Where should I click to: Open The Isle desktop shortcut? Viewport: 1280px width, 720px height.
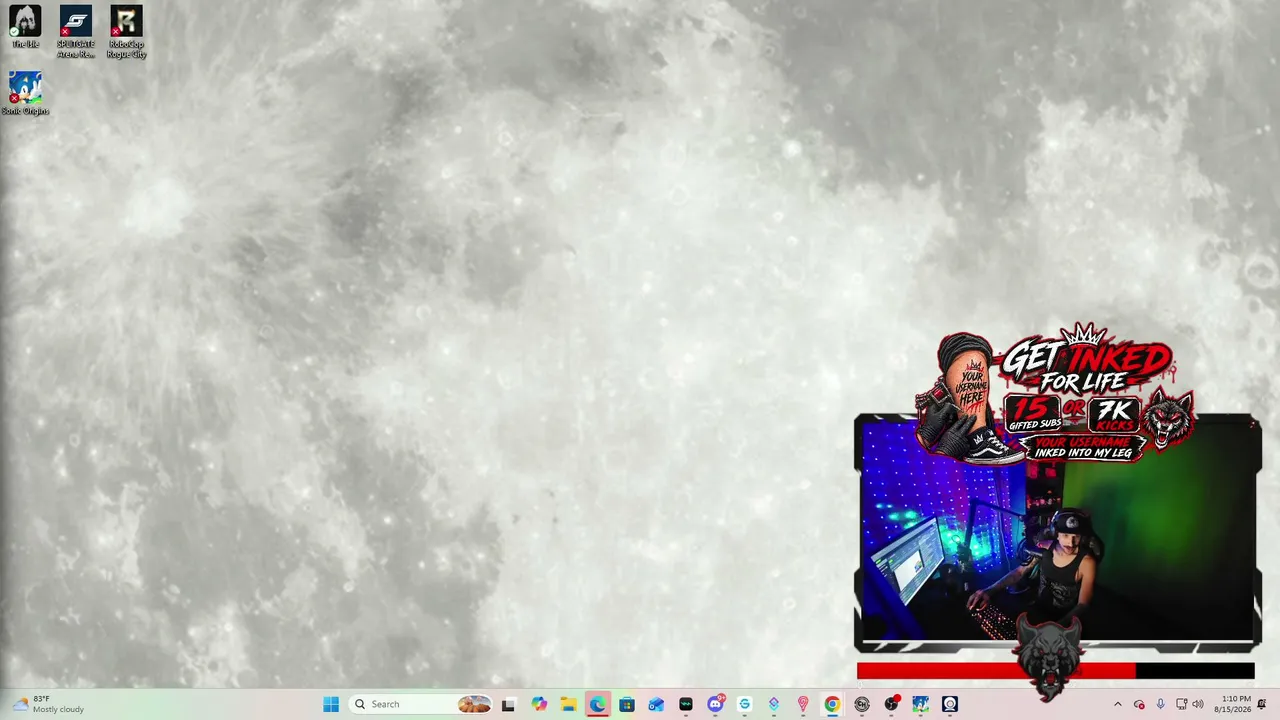click(25, 27)
